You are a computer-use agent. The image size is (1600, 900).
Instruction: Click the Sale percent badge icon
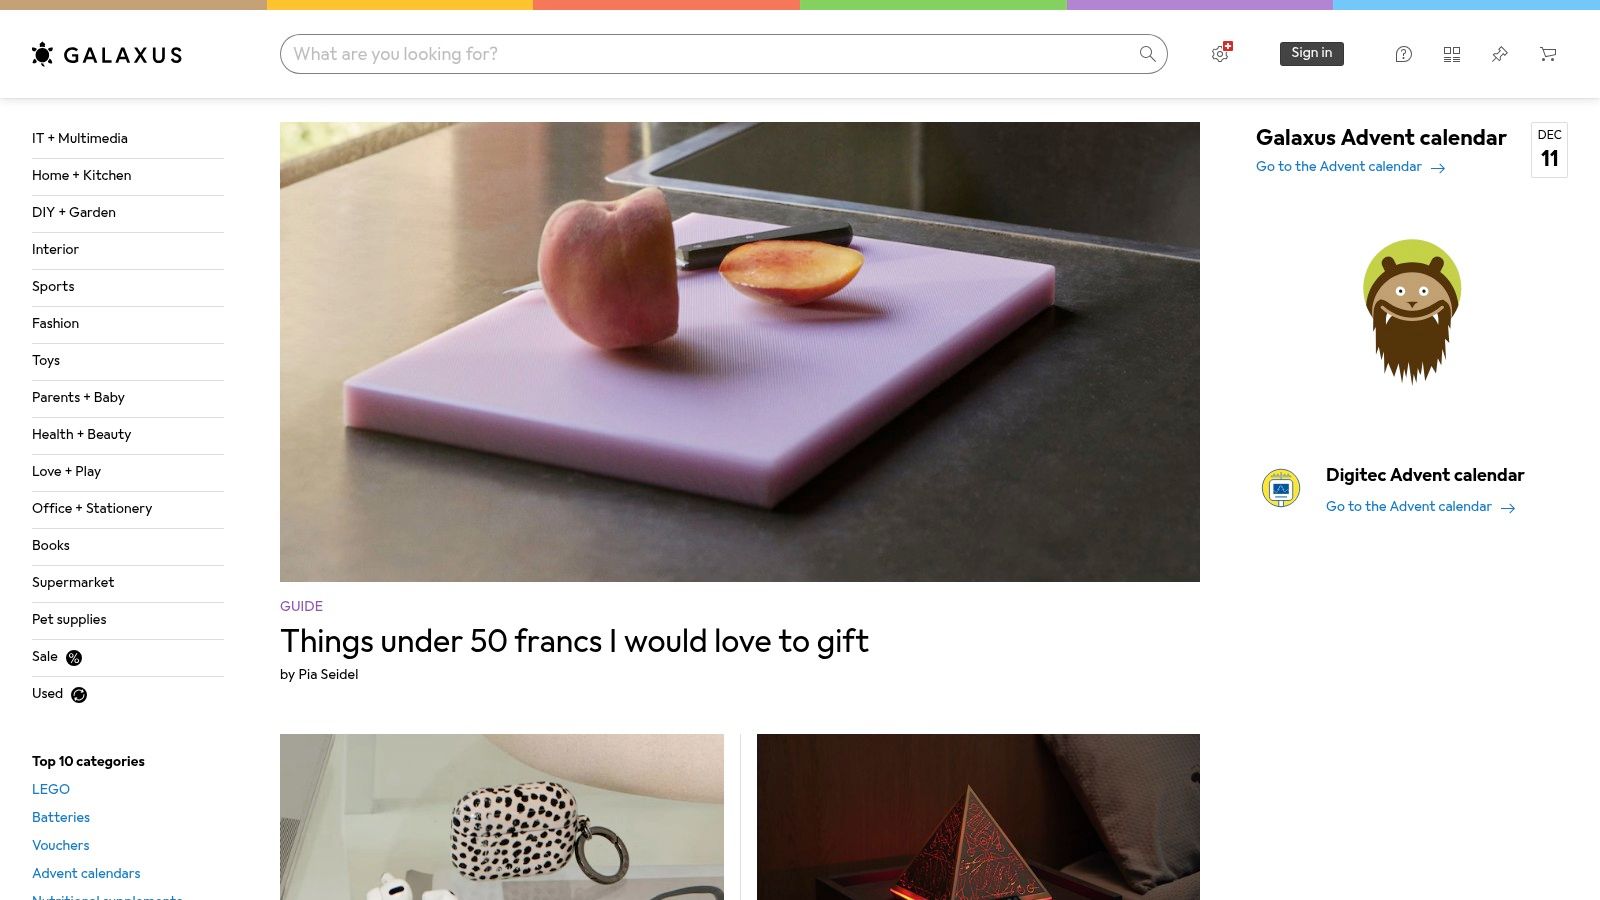point(74,658)
